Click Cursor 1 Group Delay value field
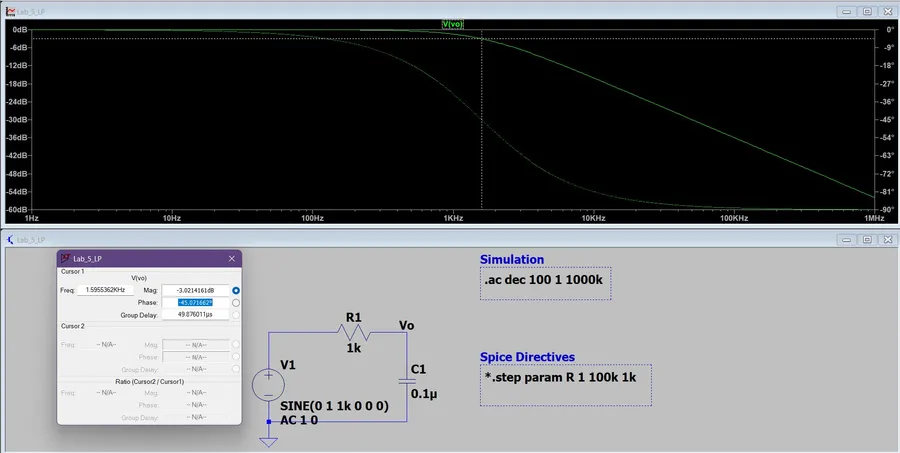The height and width of the screenshot is (453, 900). pyautogui.click(x=196, y=315)
